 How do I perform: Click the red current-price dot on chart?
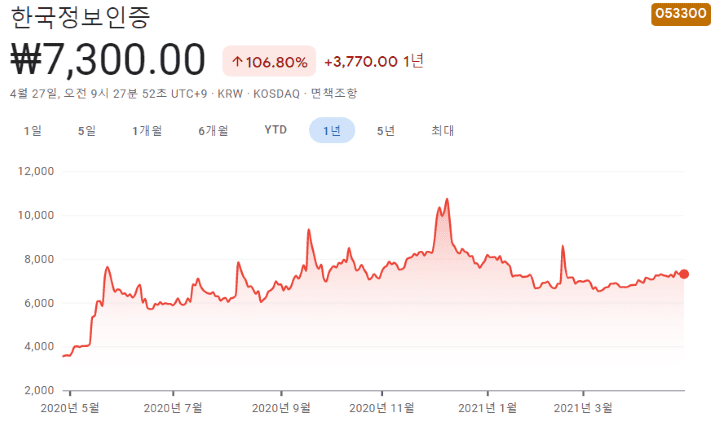click(x=684, y=274)
